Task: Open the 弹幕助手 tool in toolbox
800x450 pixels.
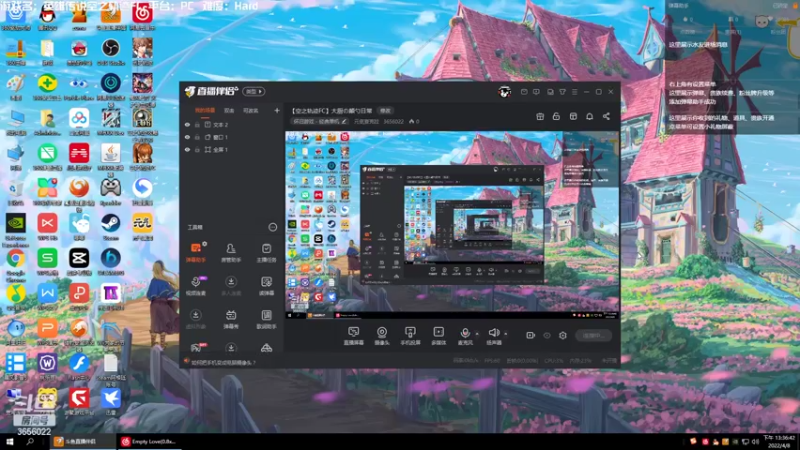Action: pyautogui.click(x=196, y=252)
